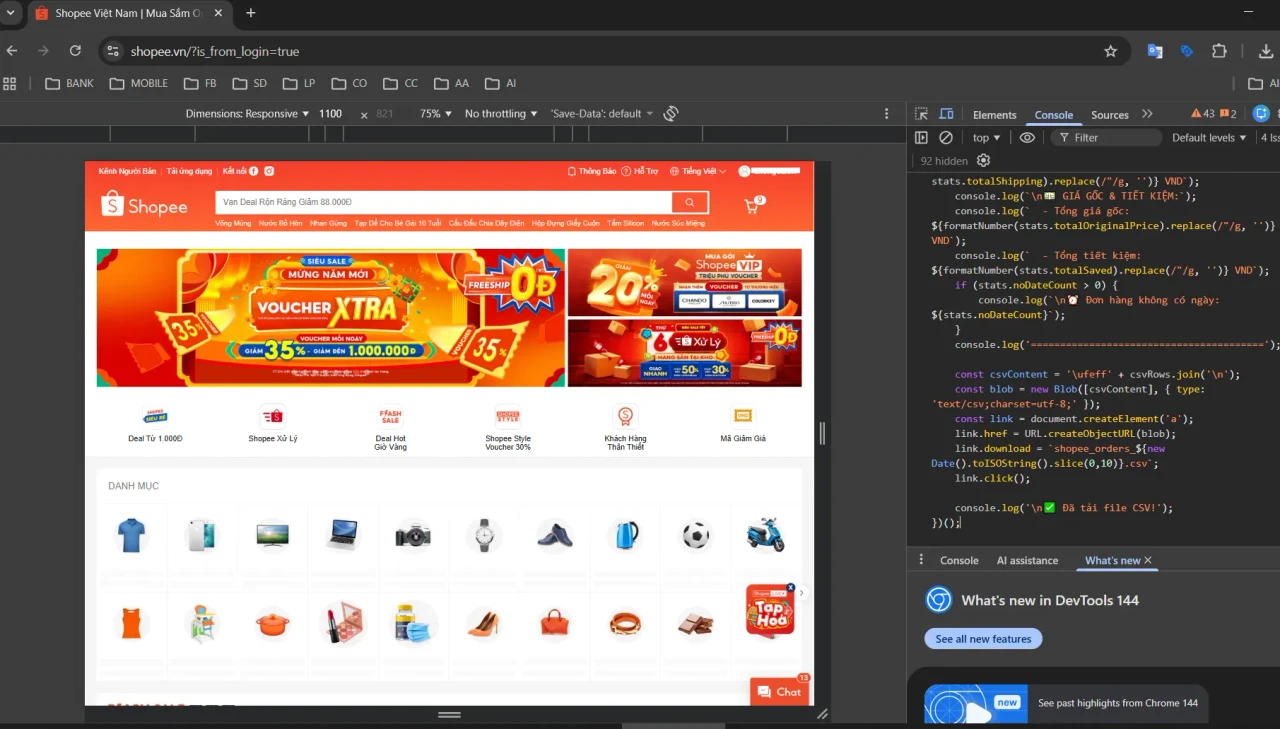Click inside the console Filter input field
This screenshot has height=729, width=1280.
[1105, 137]
